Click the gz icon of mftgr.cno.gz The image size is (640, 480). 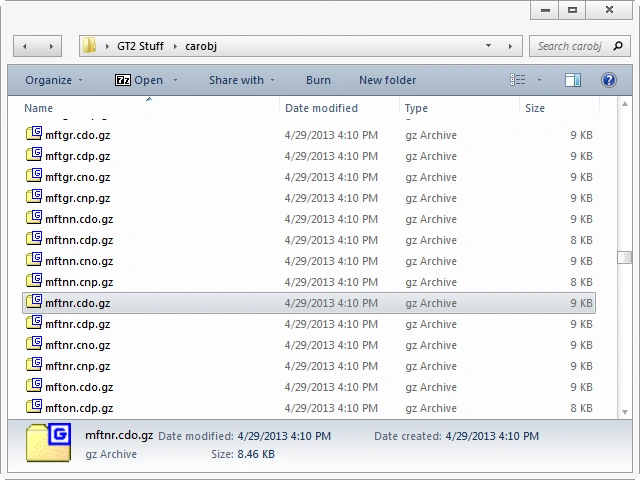(34, 175)
